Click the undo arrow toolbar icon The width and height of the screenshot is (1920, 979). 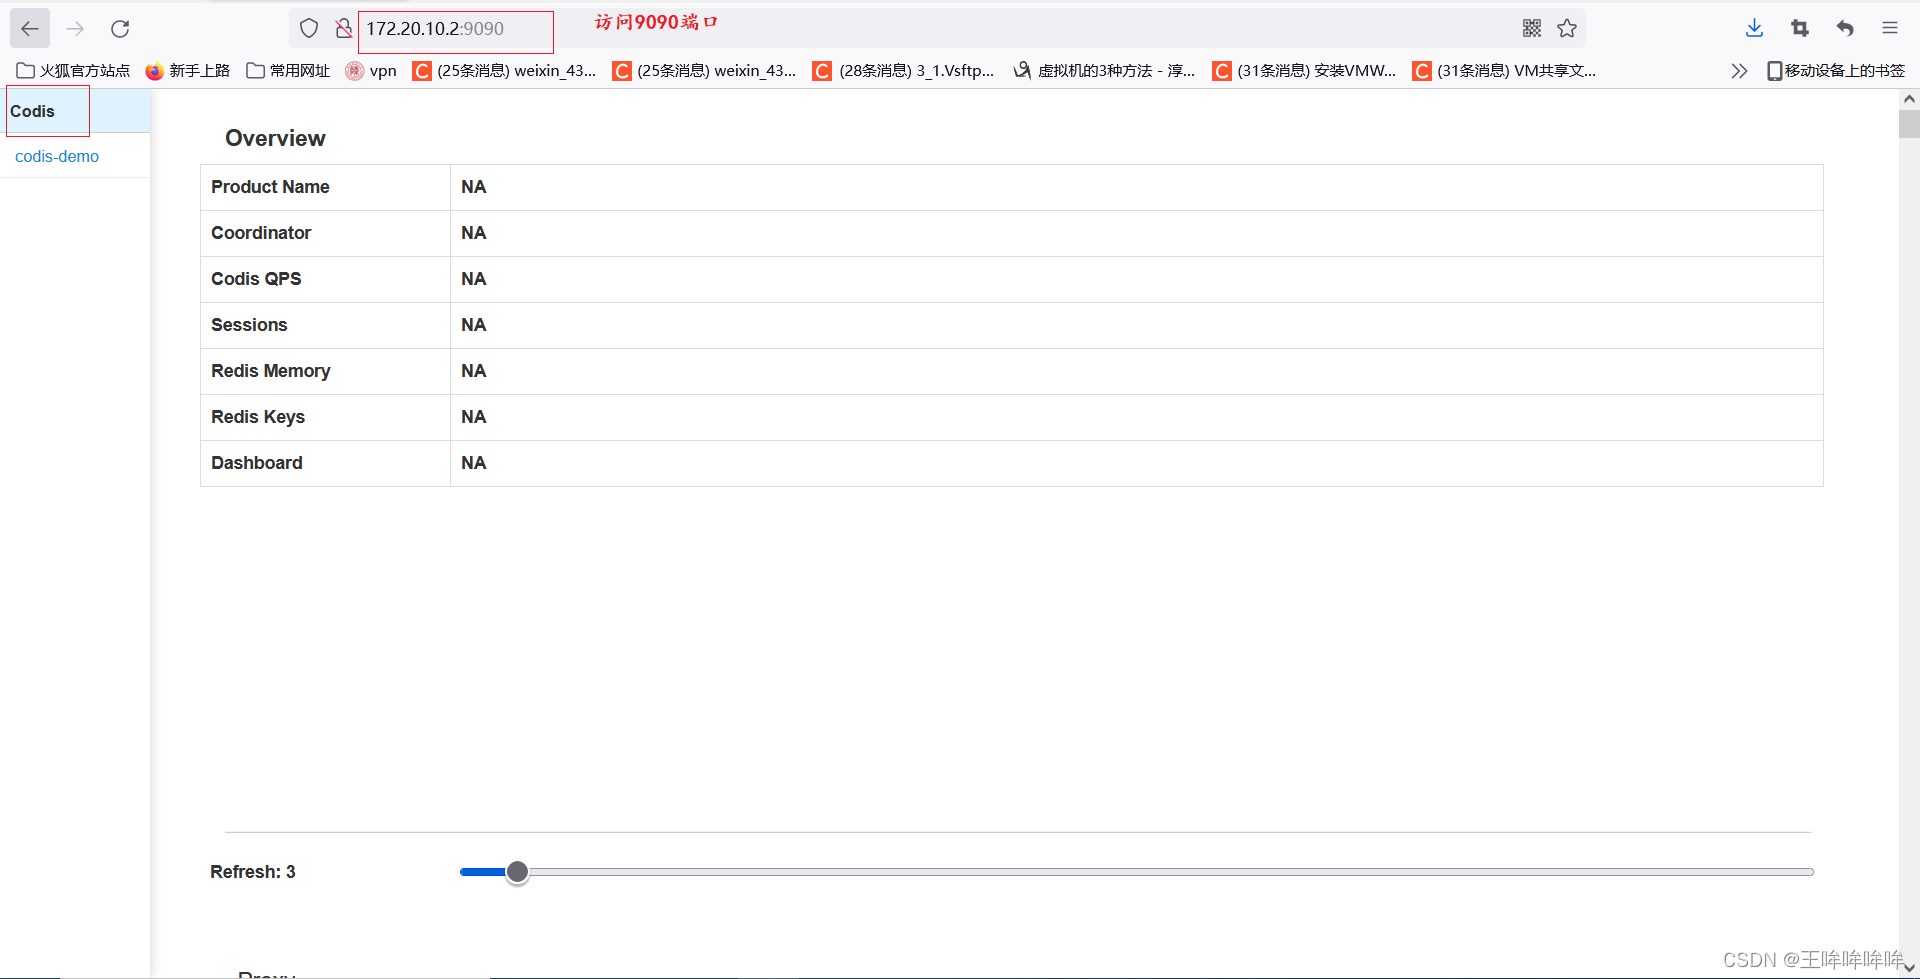[x=1845, y=29]
